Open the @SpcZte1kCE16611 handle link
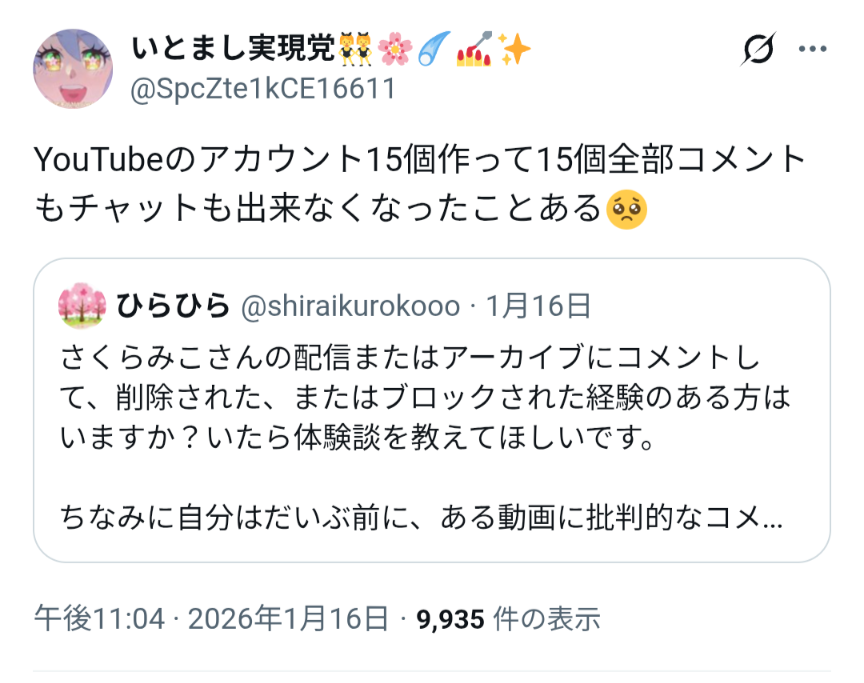This screenshot has width=864, height=683. 263,89
